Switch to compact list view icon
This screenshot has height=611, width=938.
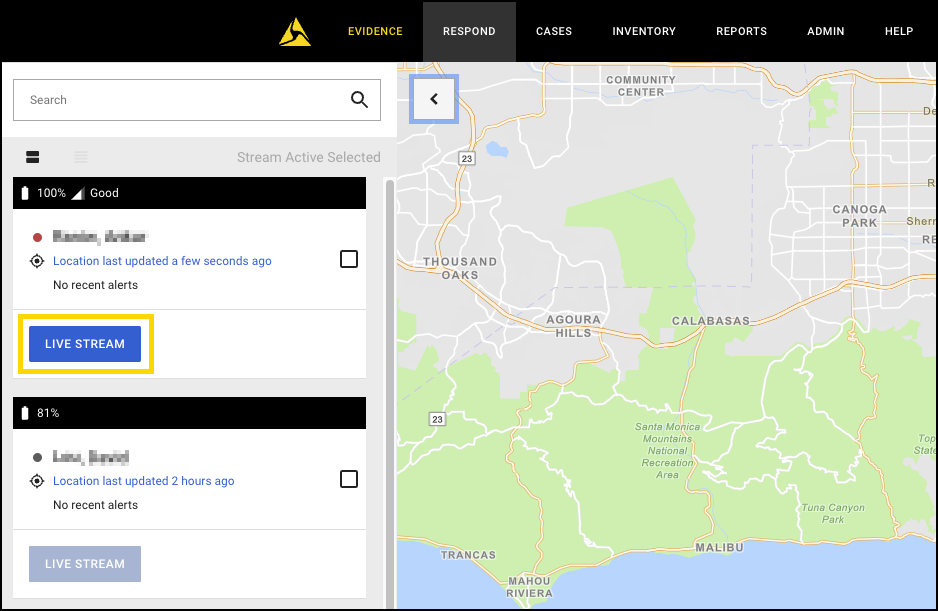pyautogui.click(x=81, y=157)
